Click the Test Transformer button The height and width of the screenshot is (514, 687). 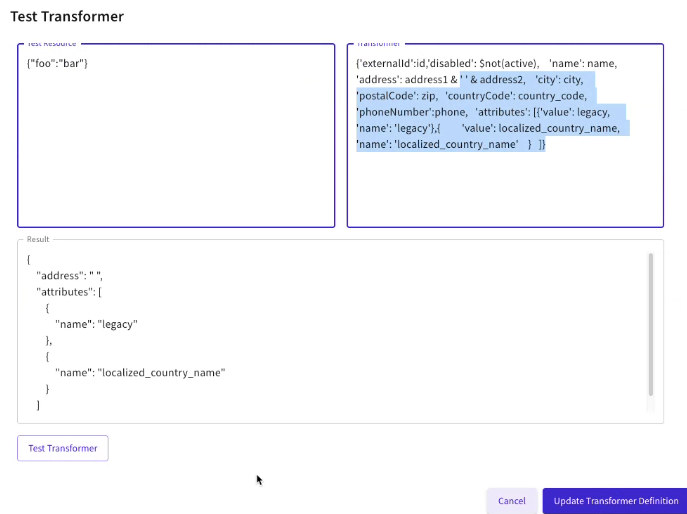tap(62, 448)
